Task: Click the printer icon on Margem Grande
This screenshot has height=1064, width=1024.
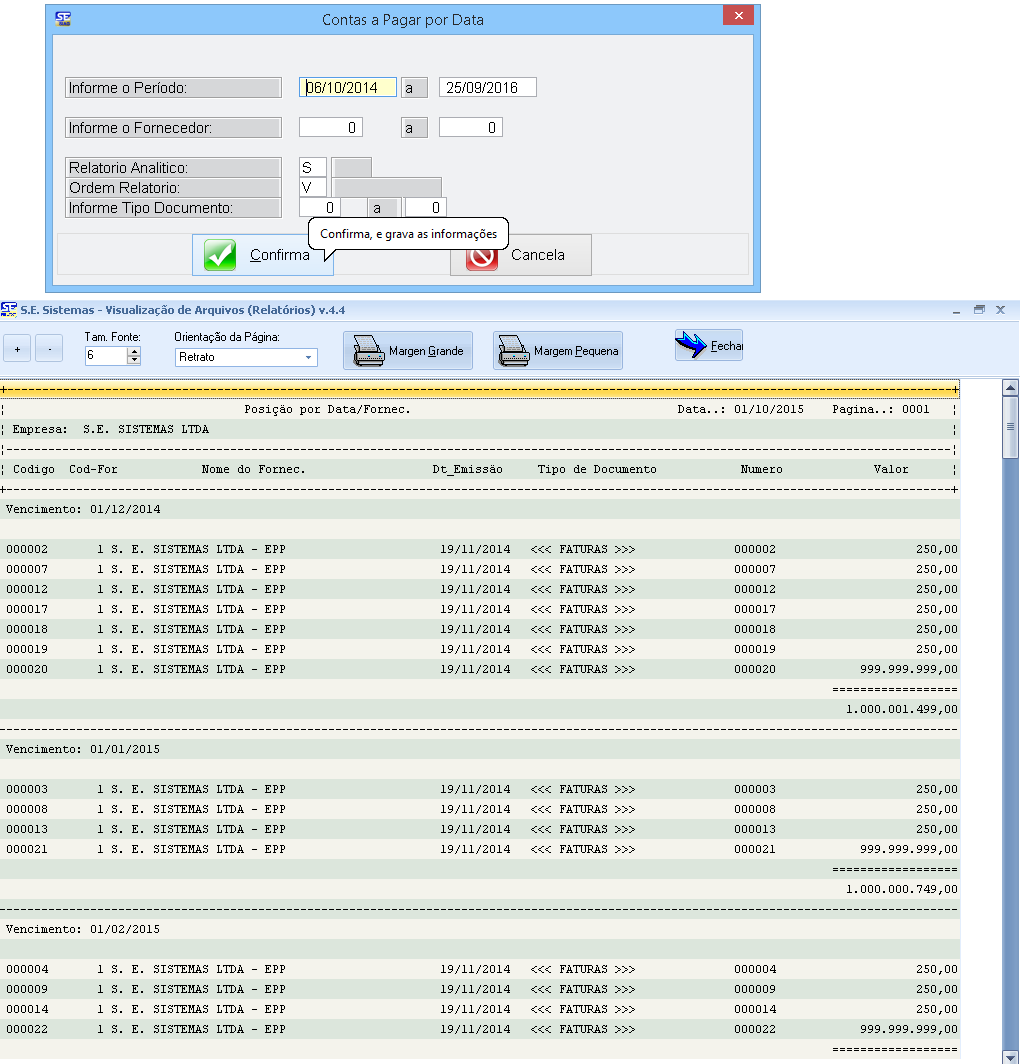Action: (369, 350)
